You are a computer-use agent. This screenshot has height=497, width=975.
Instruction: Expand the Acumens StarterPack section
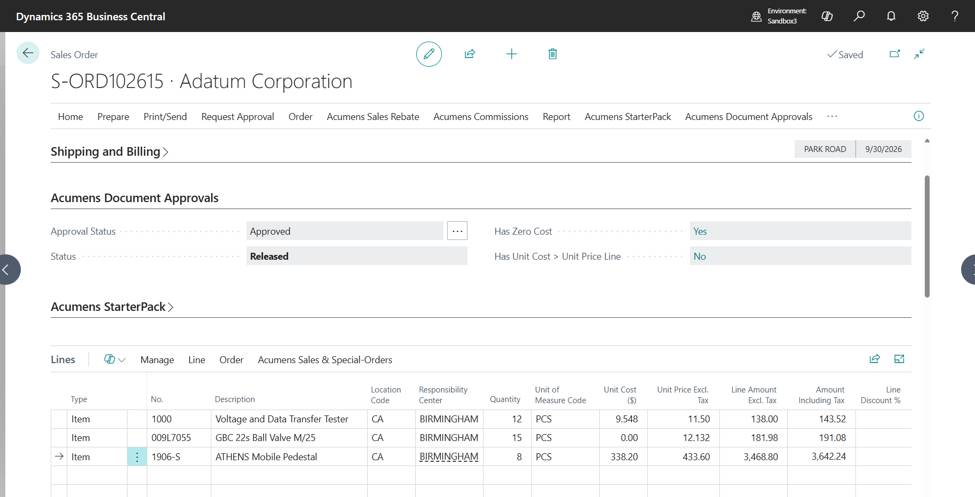pyautogui.click(x=112, y=307)
